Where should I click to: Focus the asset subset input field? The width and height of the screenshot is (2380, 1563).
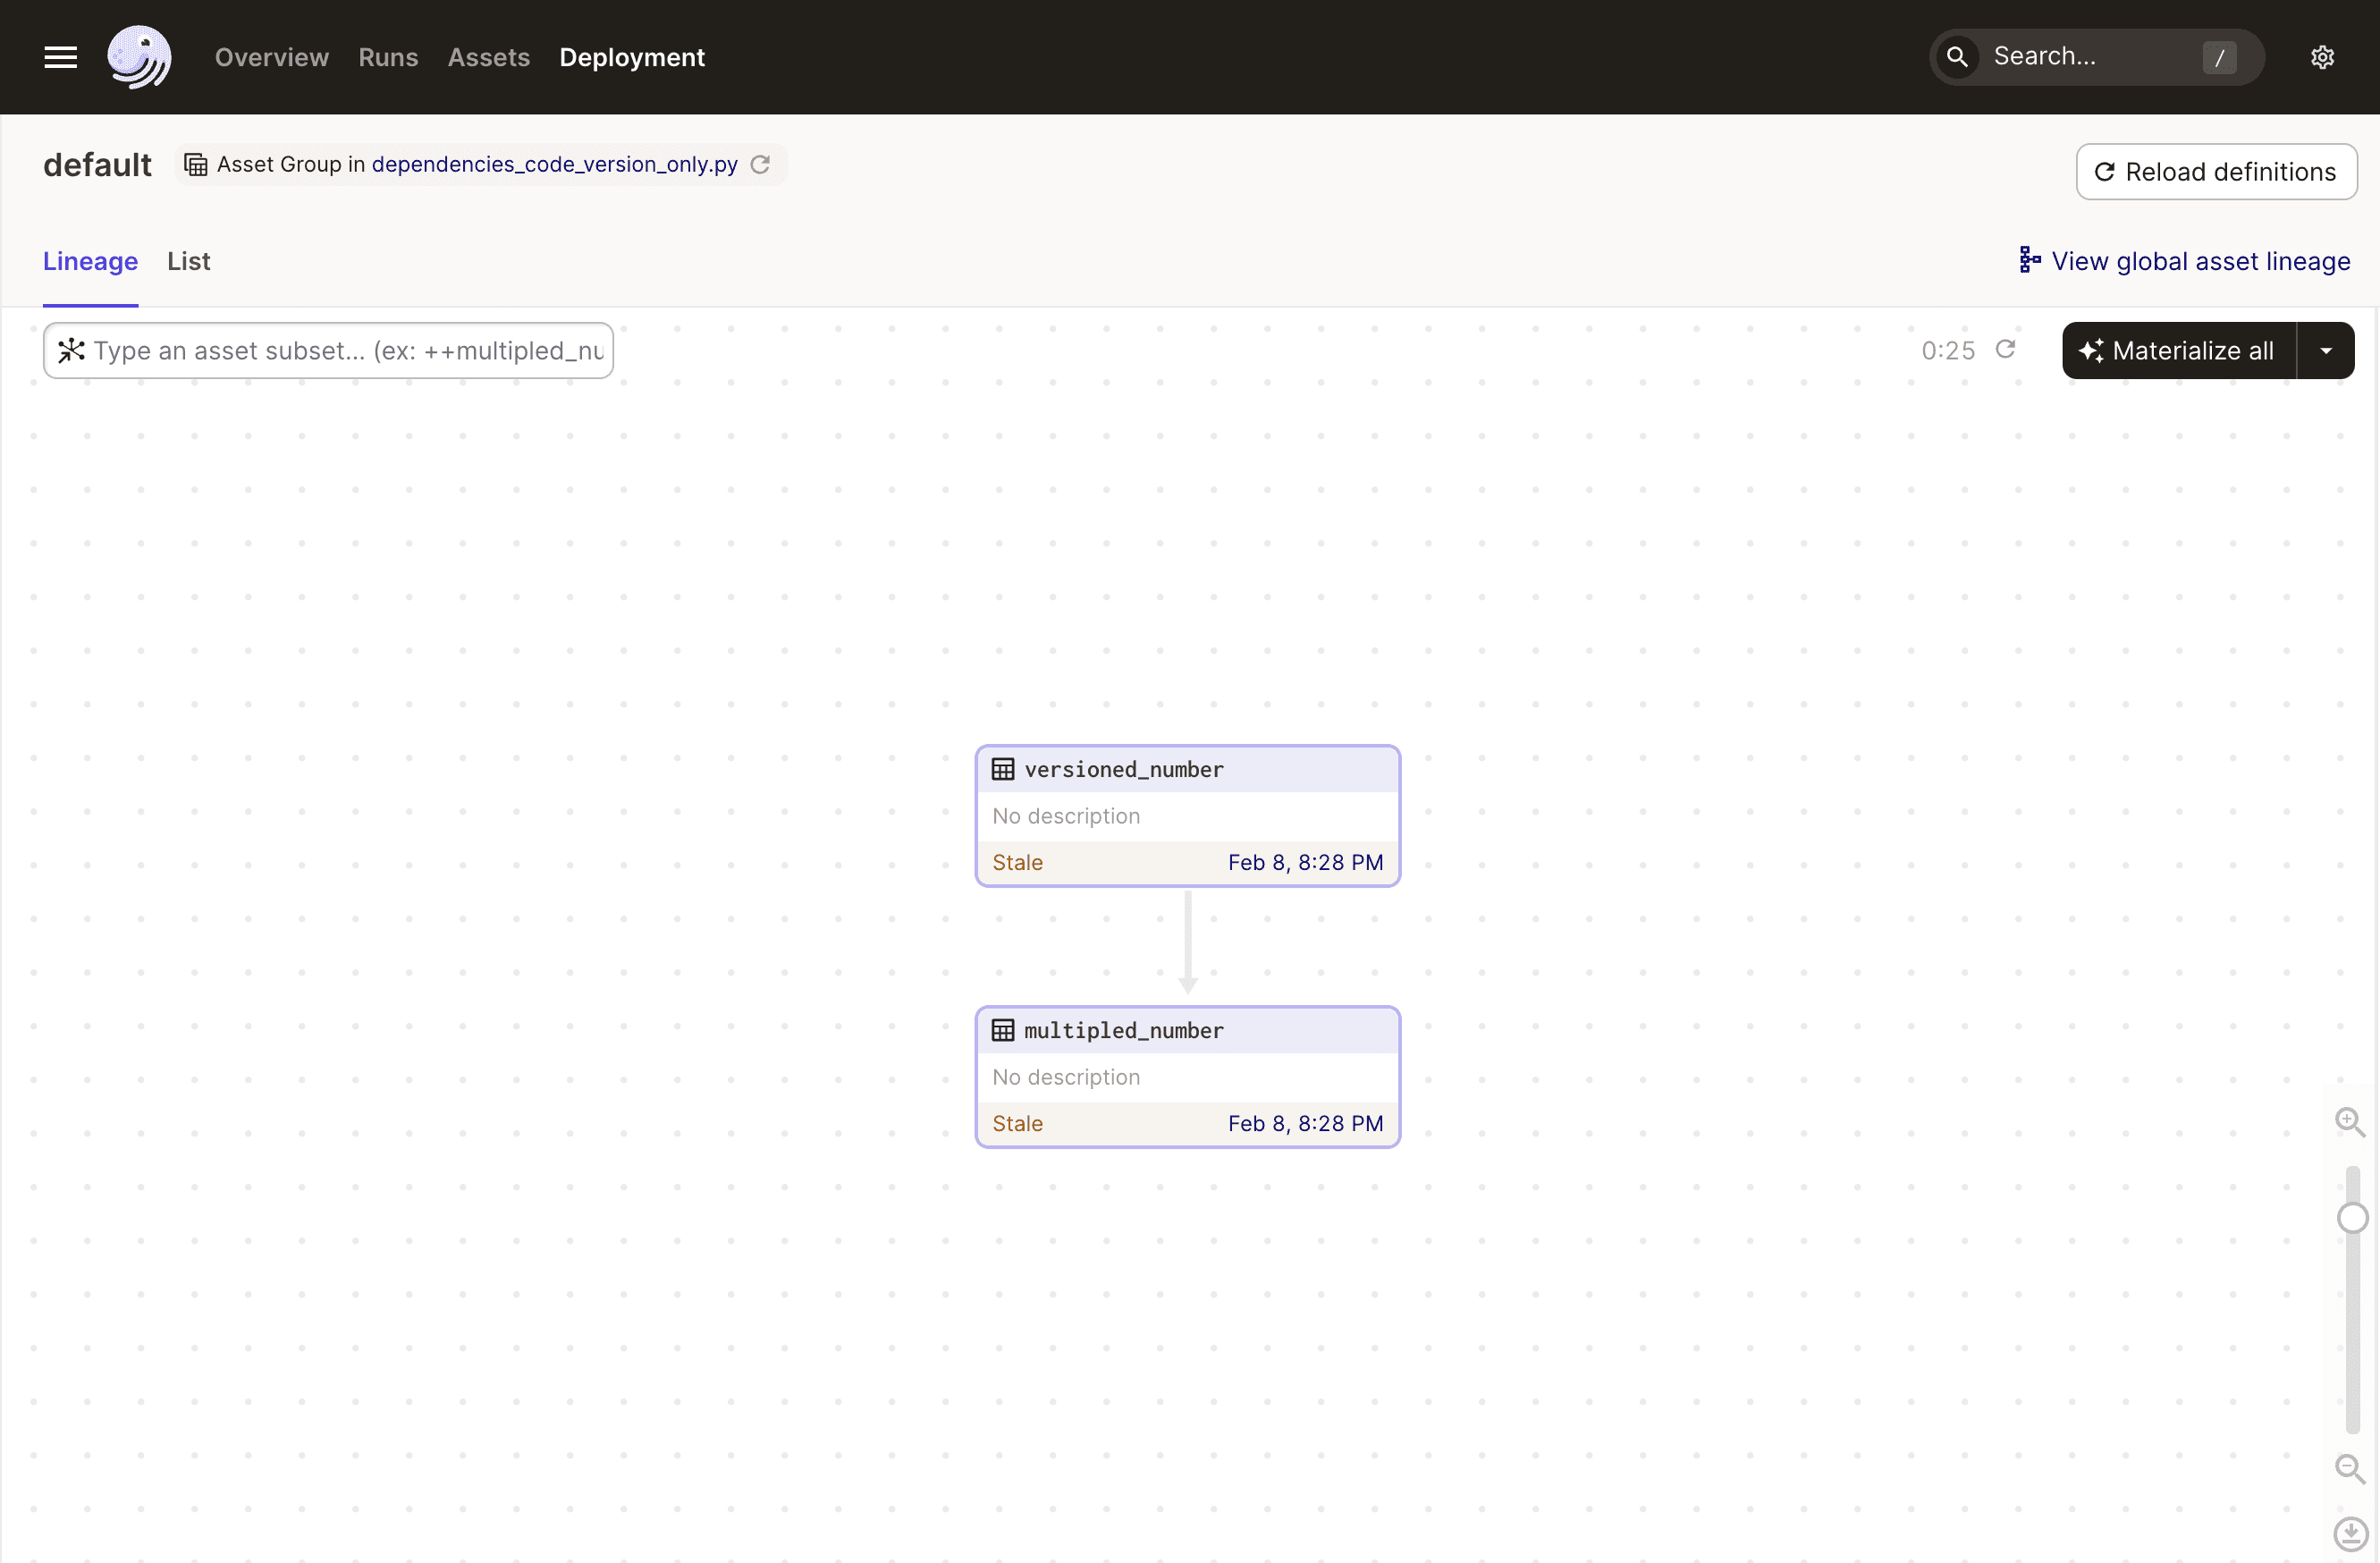coord(328,350)
